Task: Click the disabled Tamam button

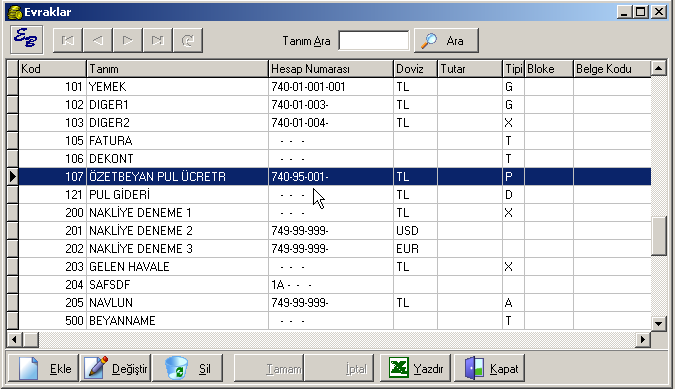Action: click(x=269, y=368)
